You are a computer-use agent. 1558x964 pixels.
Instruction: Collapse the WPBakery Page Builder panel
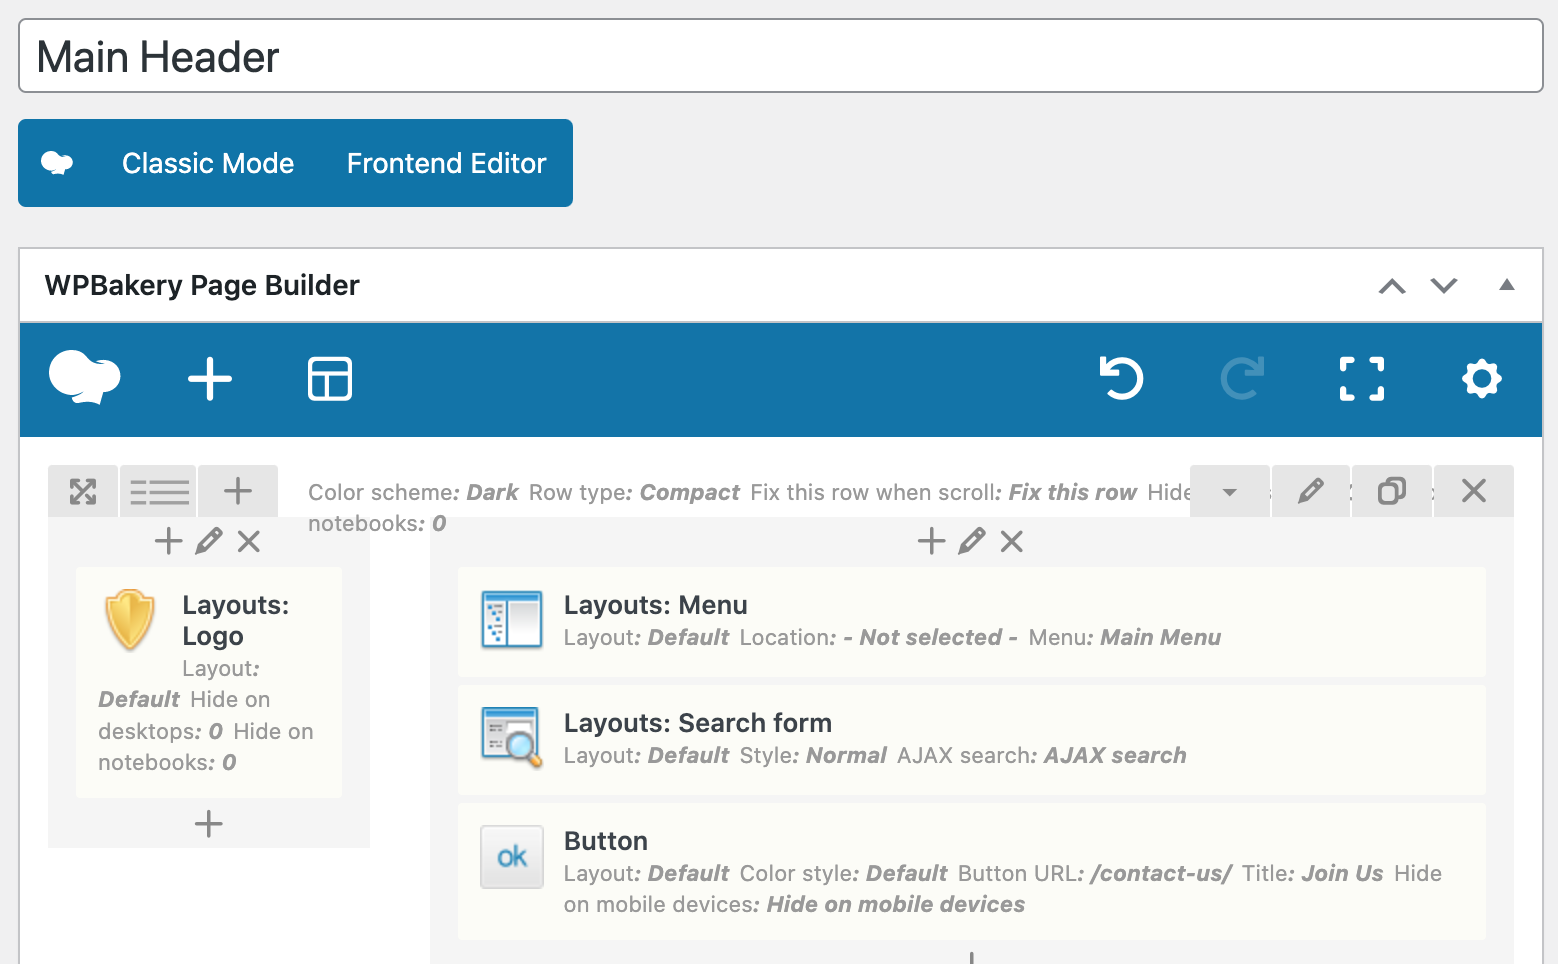click(x=1507, y=285)
